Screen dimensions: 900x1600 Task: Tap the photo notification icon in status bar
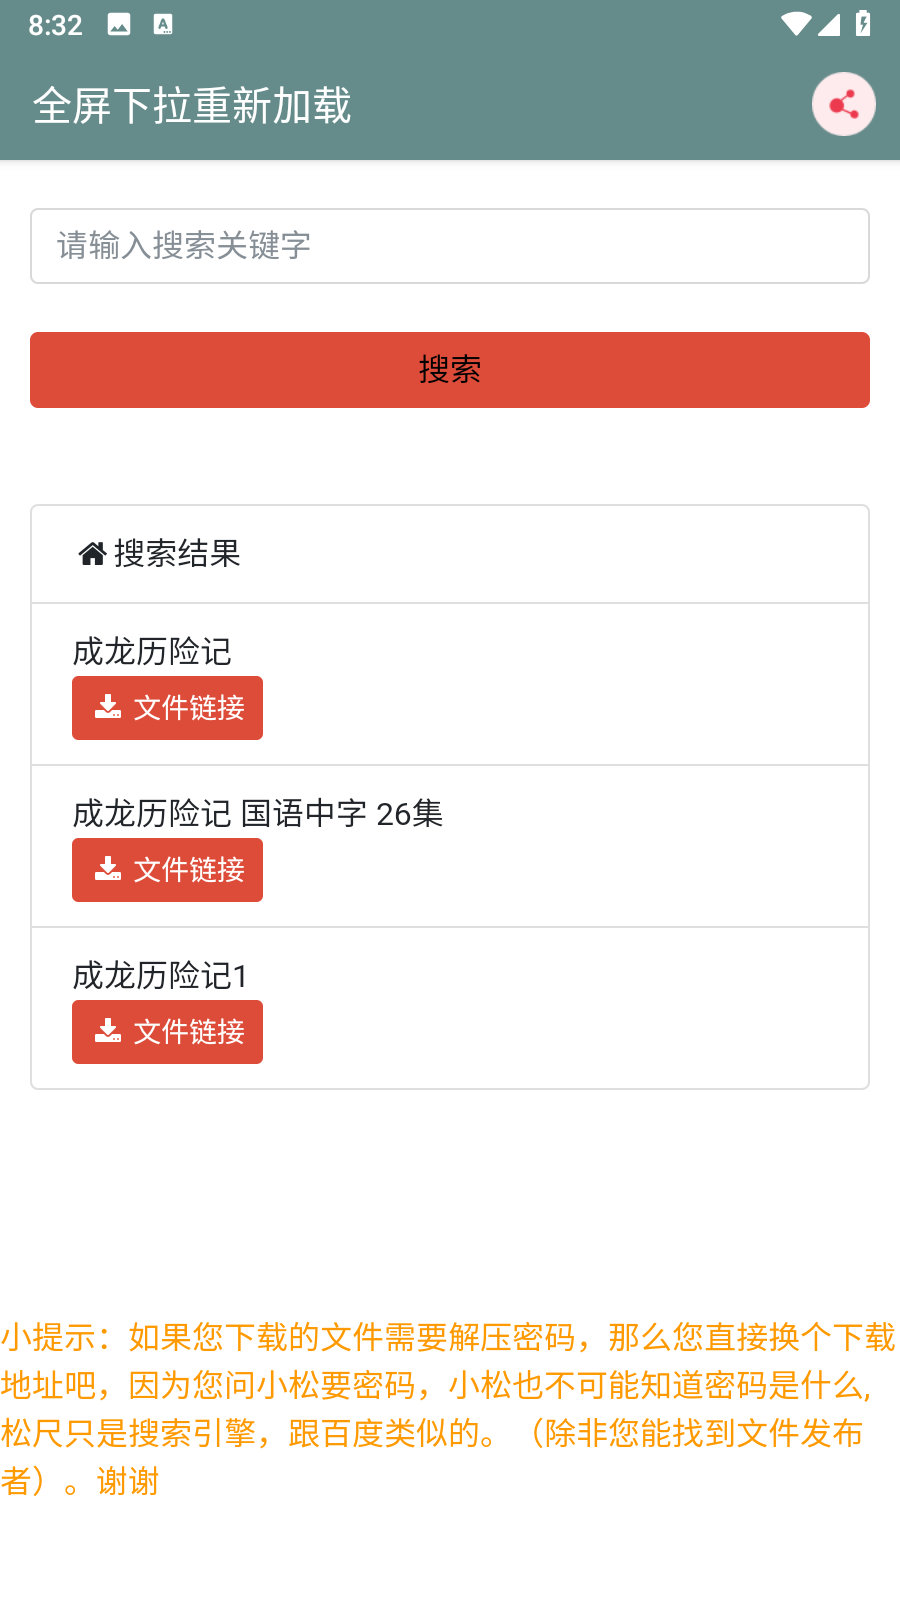pos(119,25)
